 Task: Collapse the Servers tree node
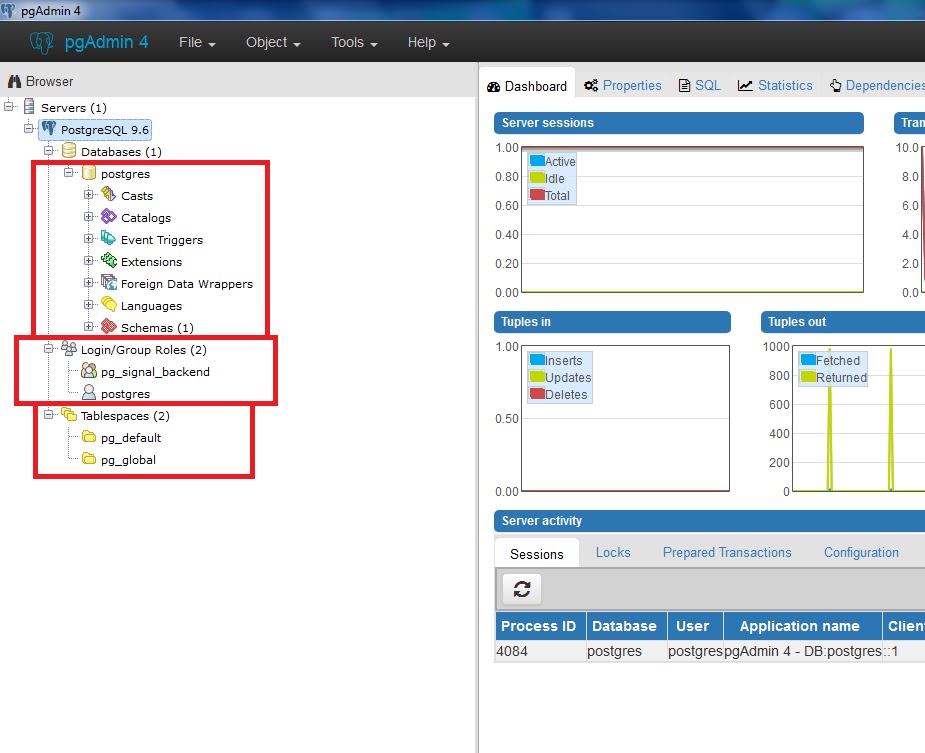coord(9,106)
